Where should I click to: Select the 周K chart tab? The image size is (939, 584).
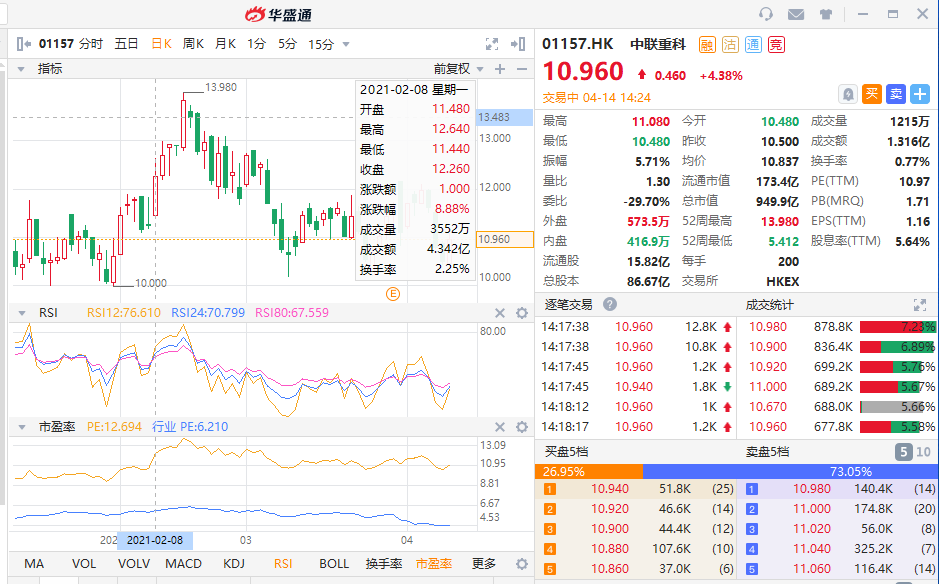193,44
